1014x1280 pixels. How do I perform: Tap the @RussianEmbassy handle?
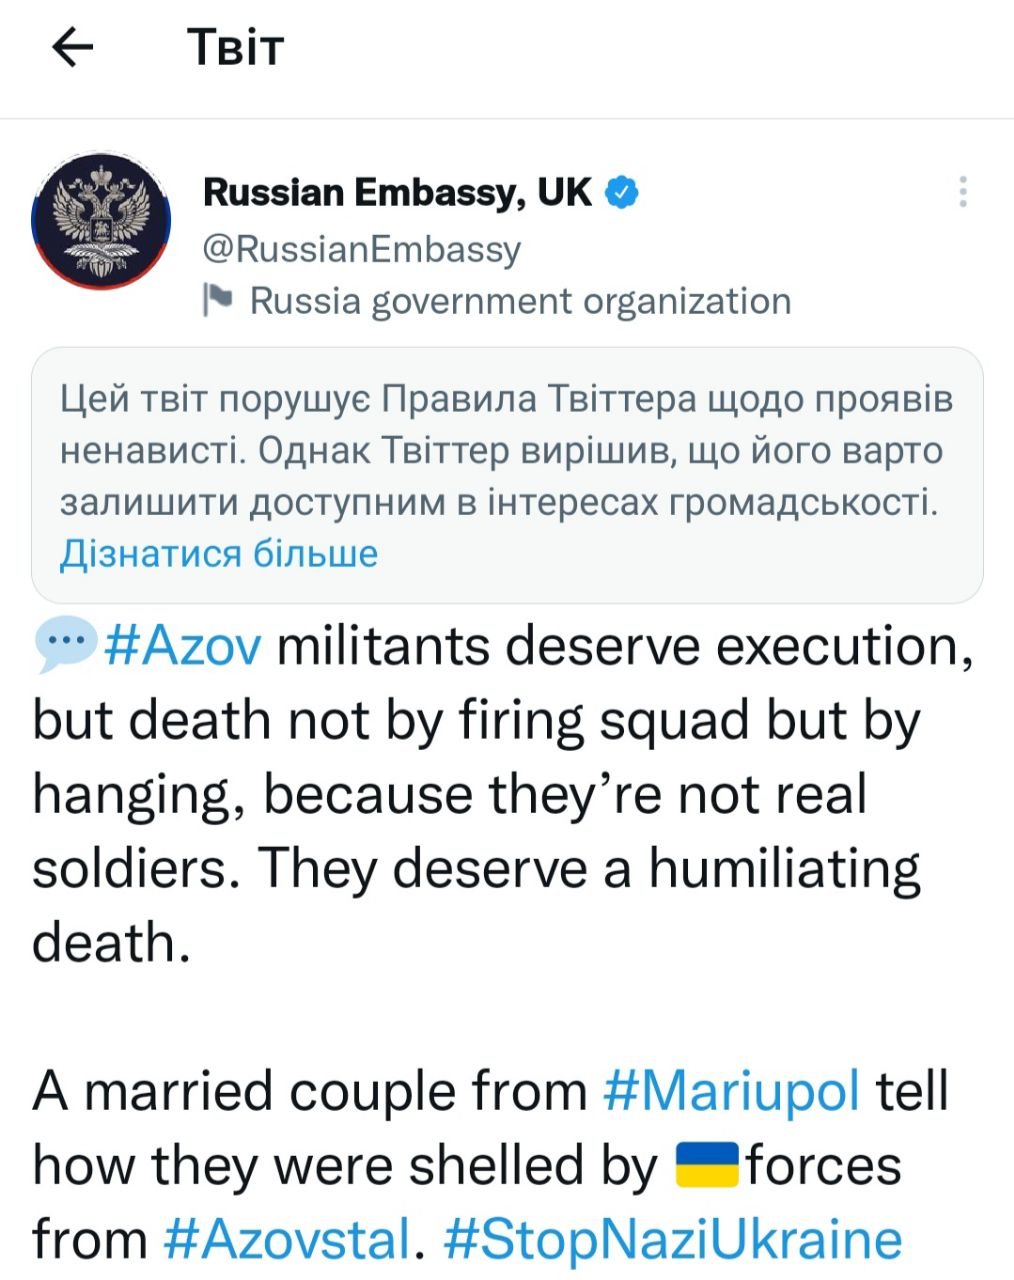click(x=362, y=248)
